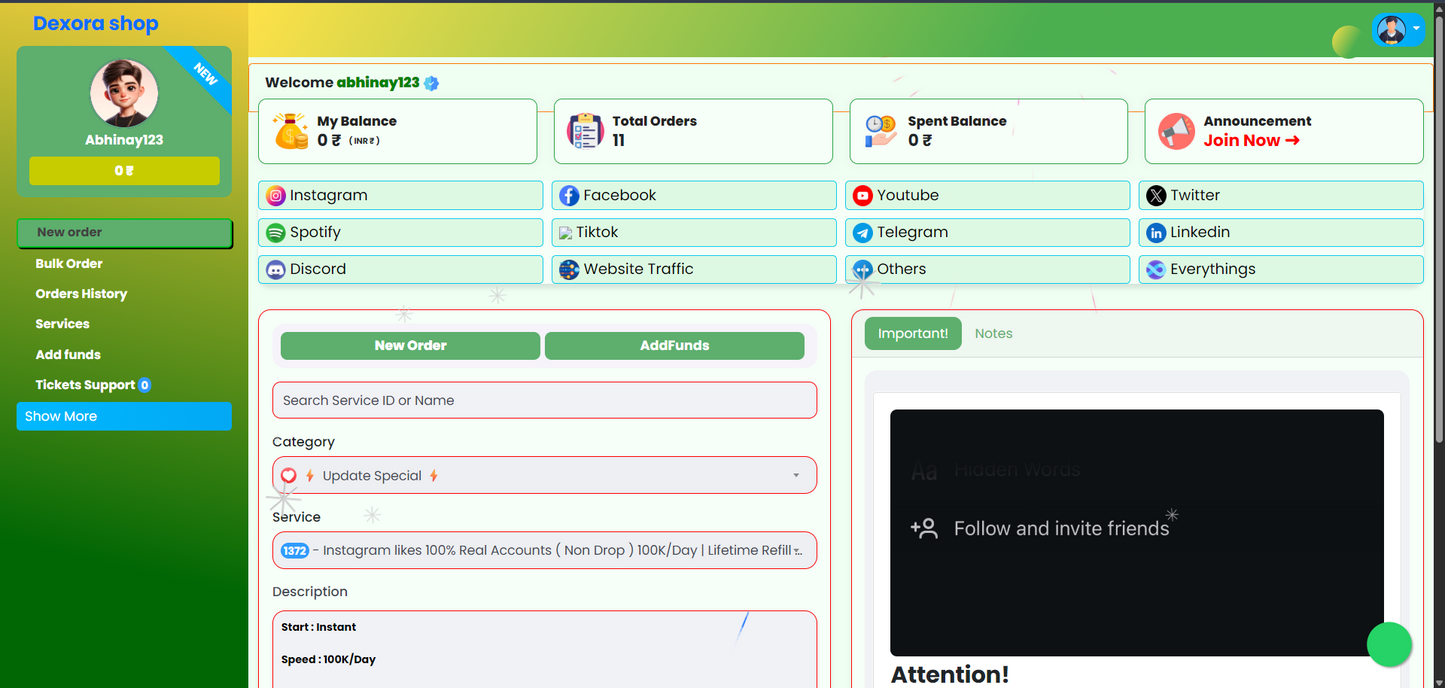This screenshot has height=688, width=1445.
Task: Click the My Balance money bag icon
Action: click(290, 131)
